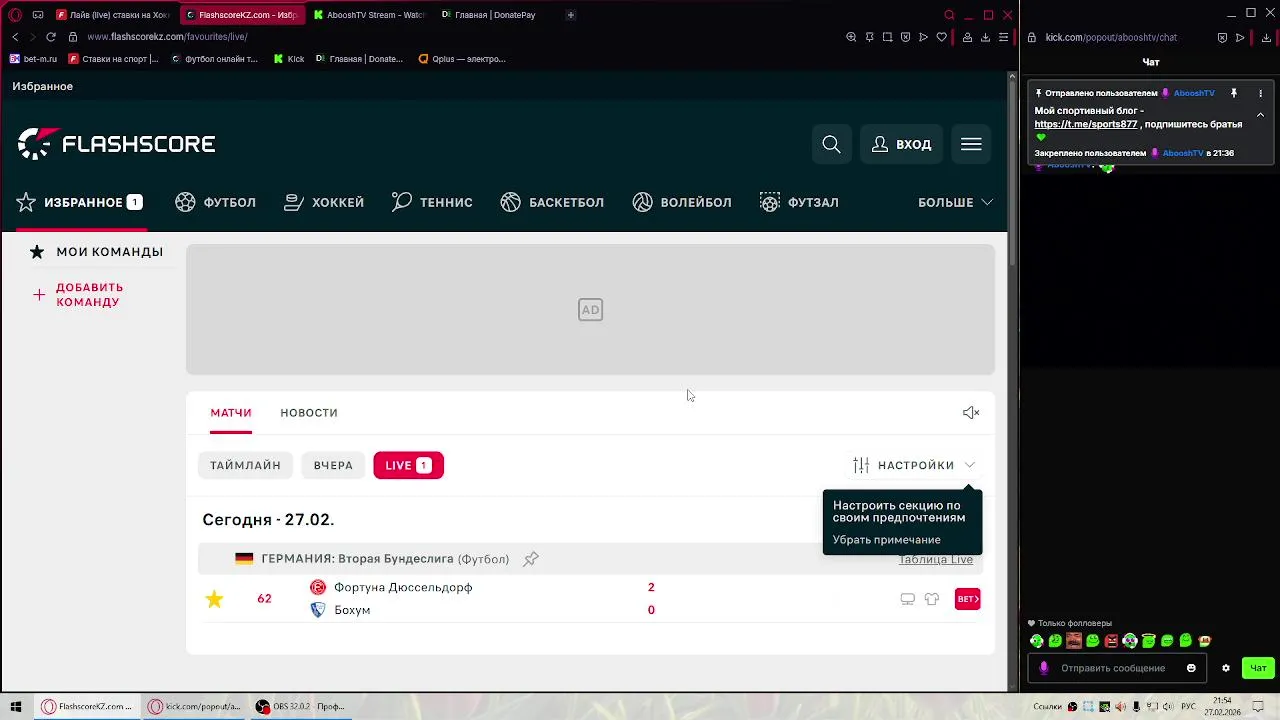Image resolution: width=1280 pixels, height=720 pixels.
Task: Switch to the Матчи tab
Action: coord(231,413)
